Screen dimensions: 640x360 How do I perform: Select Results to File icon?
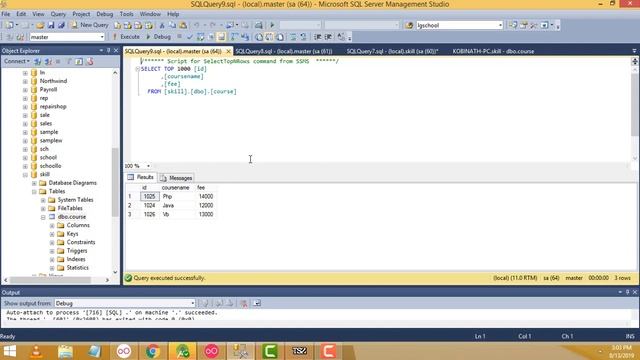pos(280,37)
